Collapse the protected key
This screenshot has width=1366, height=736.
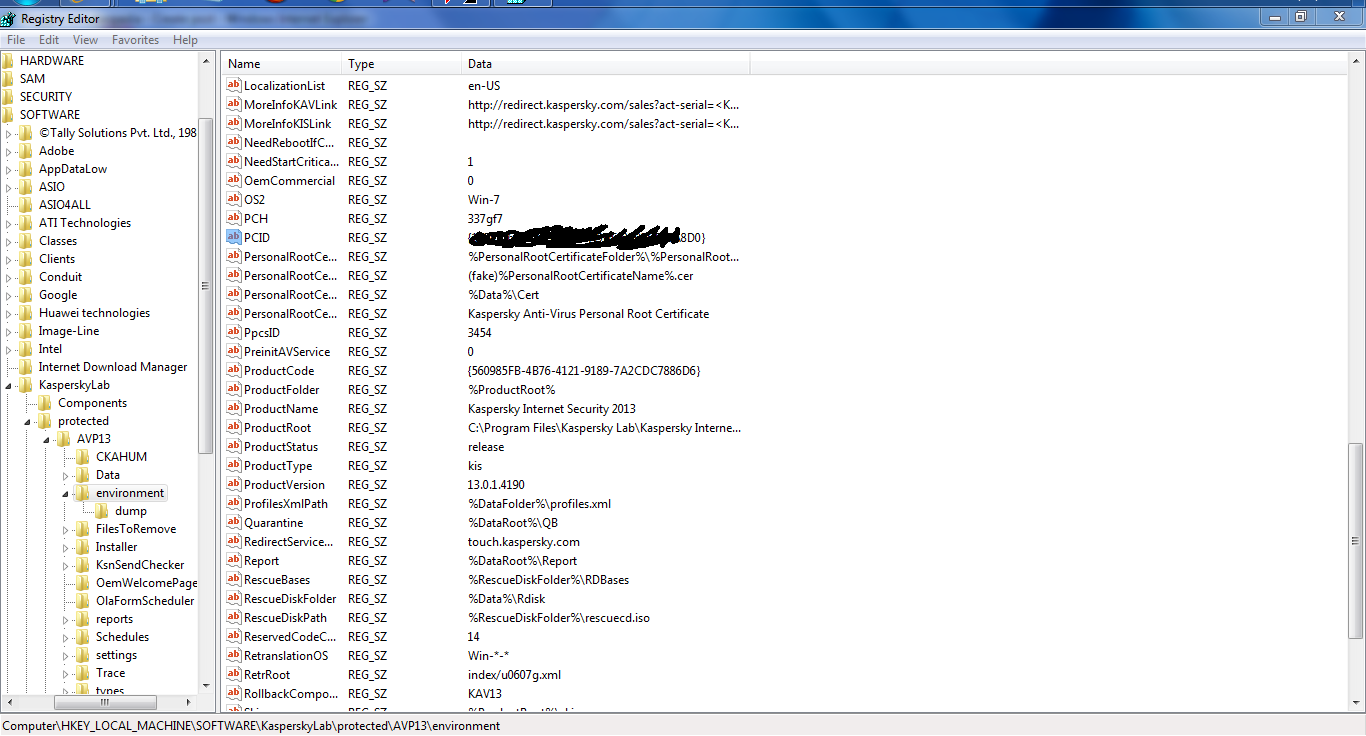pos(28,421)
